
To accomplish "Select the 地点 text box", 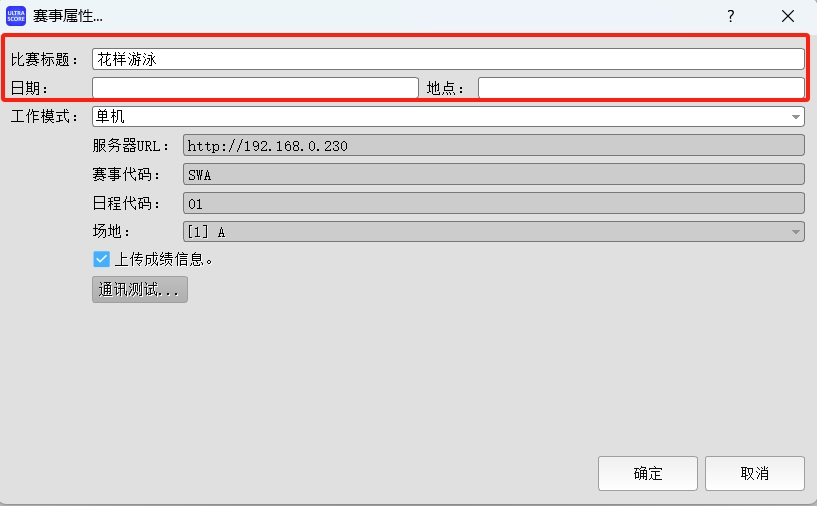I will [x=640, y=88].
